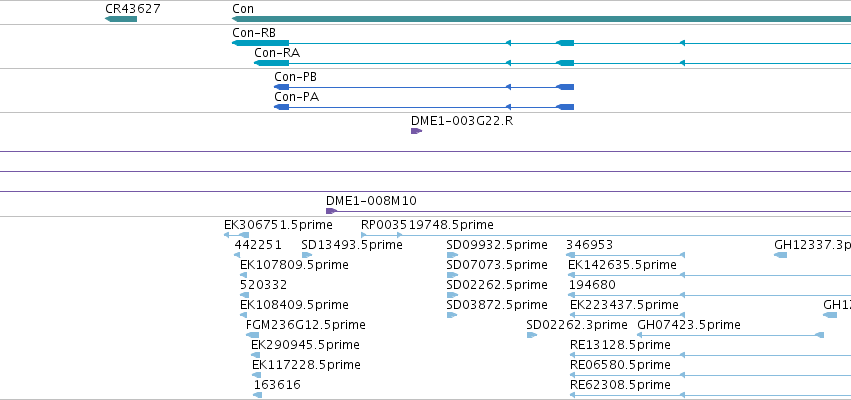Screen dimensions: 851x400
Task: Select EK142635.5prime EST label
Action: coord(623,265)
